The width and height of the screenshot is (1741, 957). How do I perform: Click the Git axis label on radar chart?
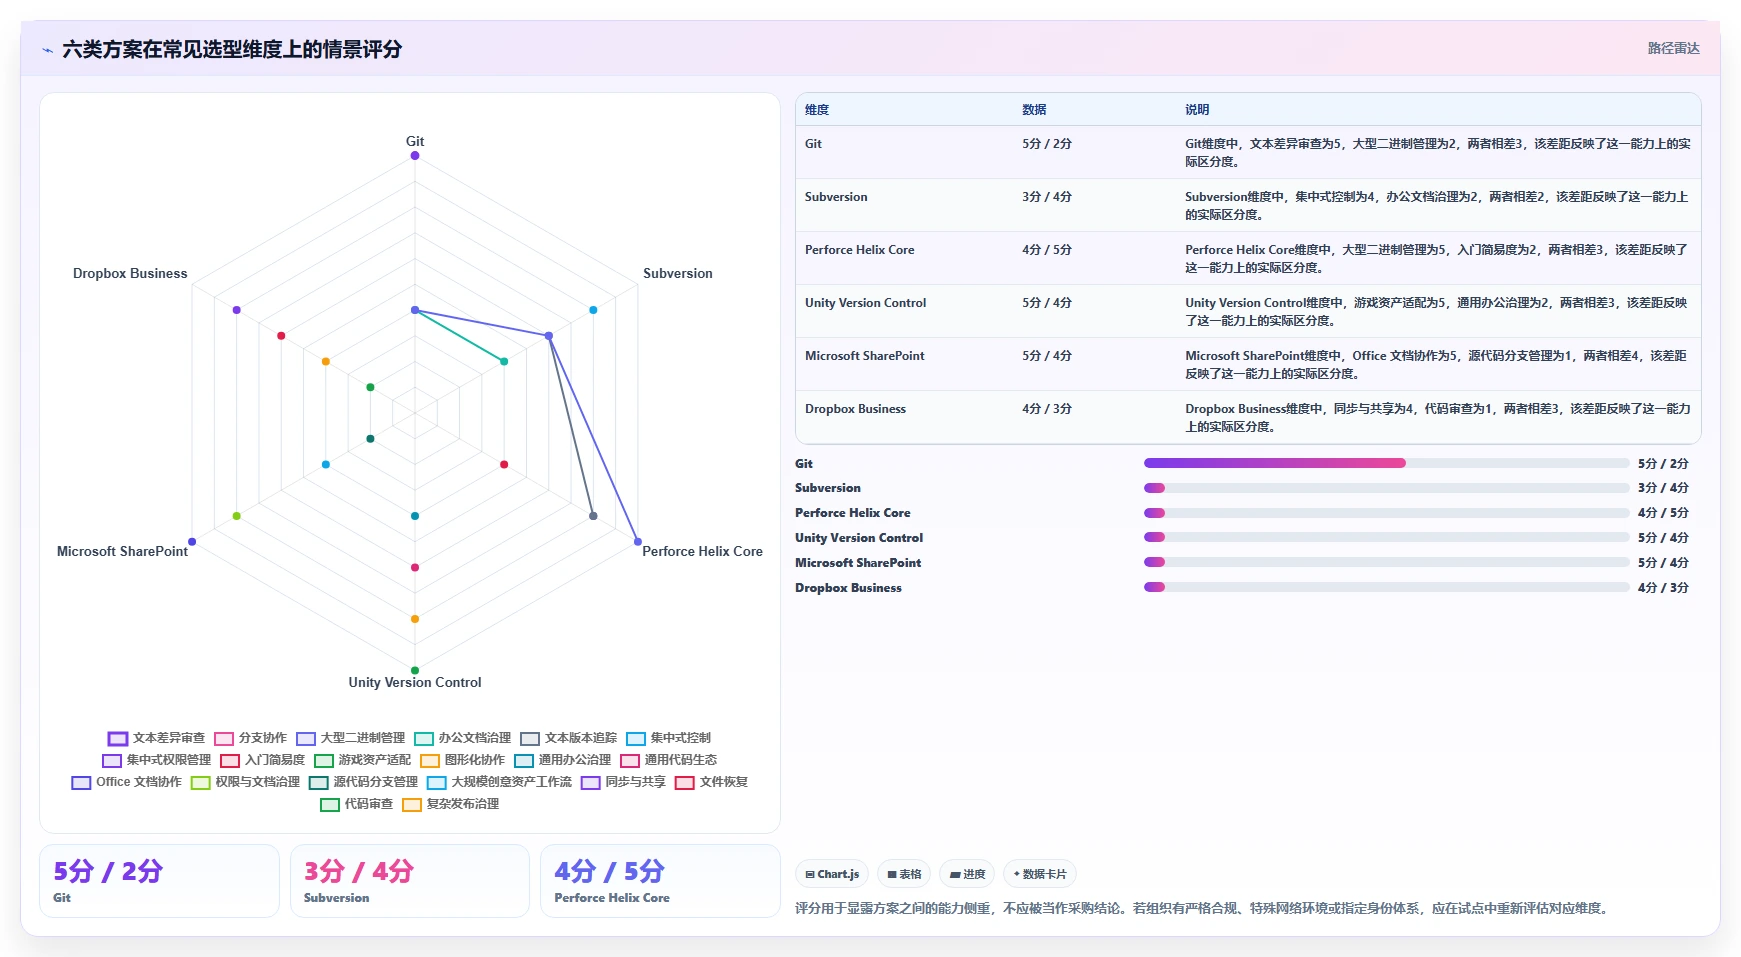[415, 141]
